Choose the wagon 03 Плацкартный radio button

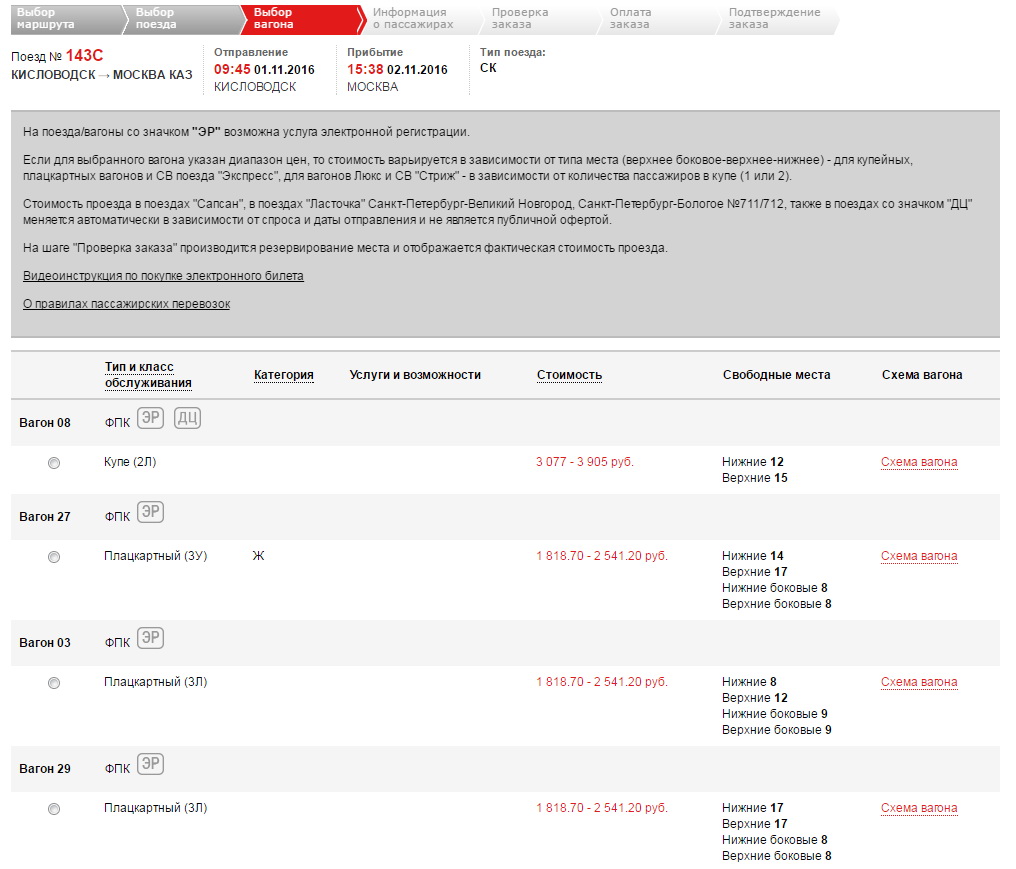54,683
